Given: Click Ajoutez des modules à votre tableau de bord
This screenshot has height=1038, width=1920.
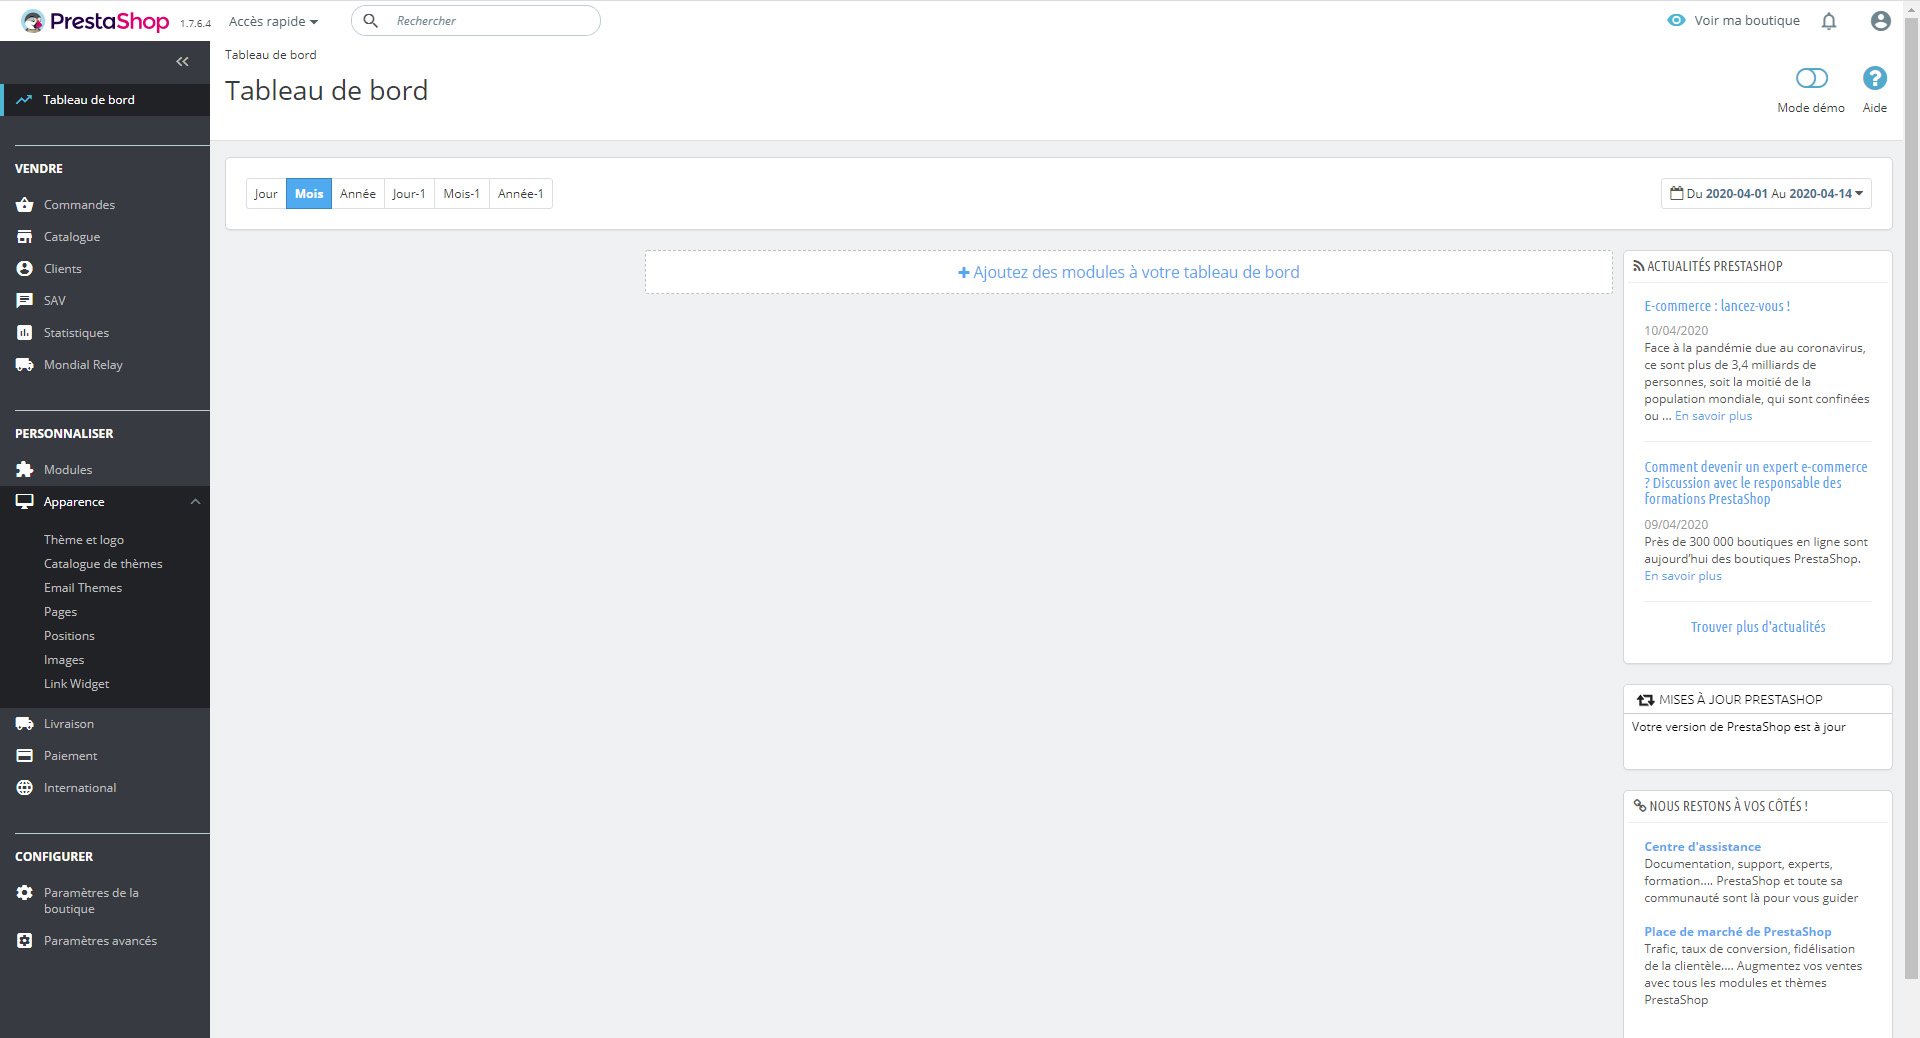Looking at the screenshot, I should click(1129, 272).
